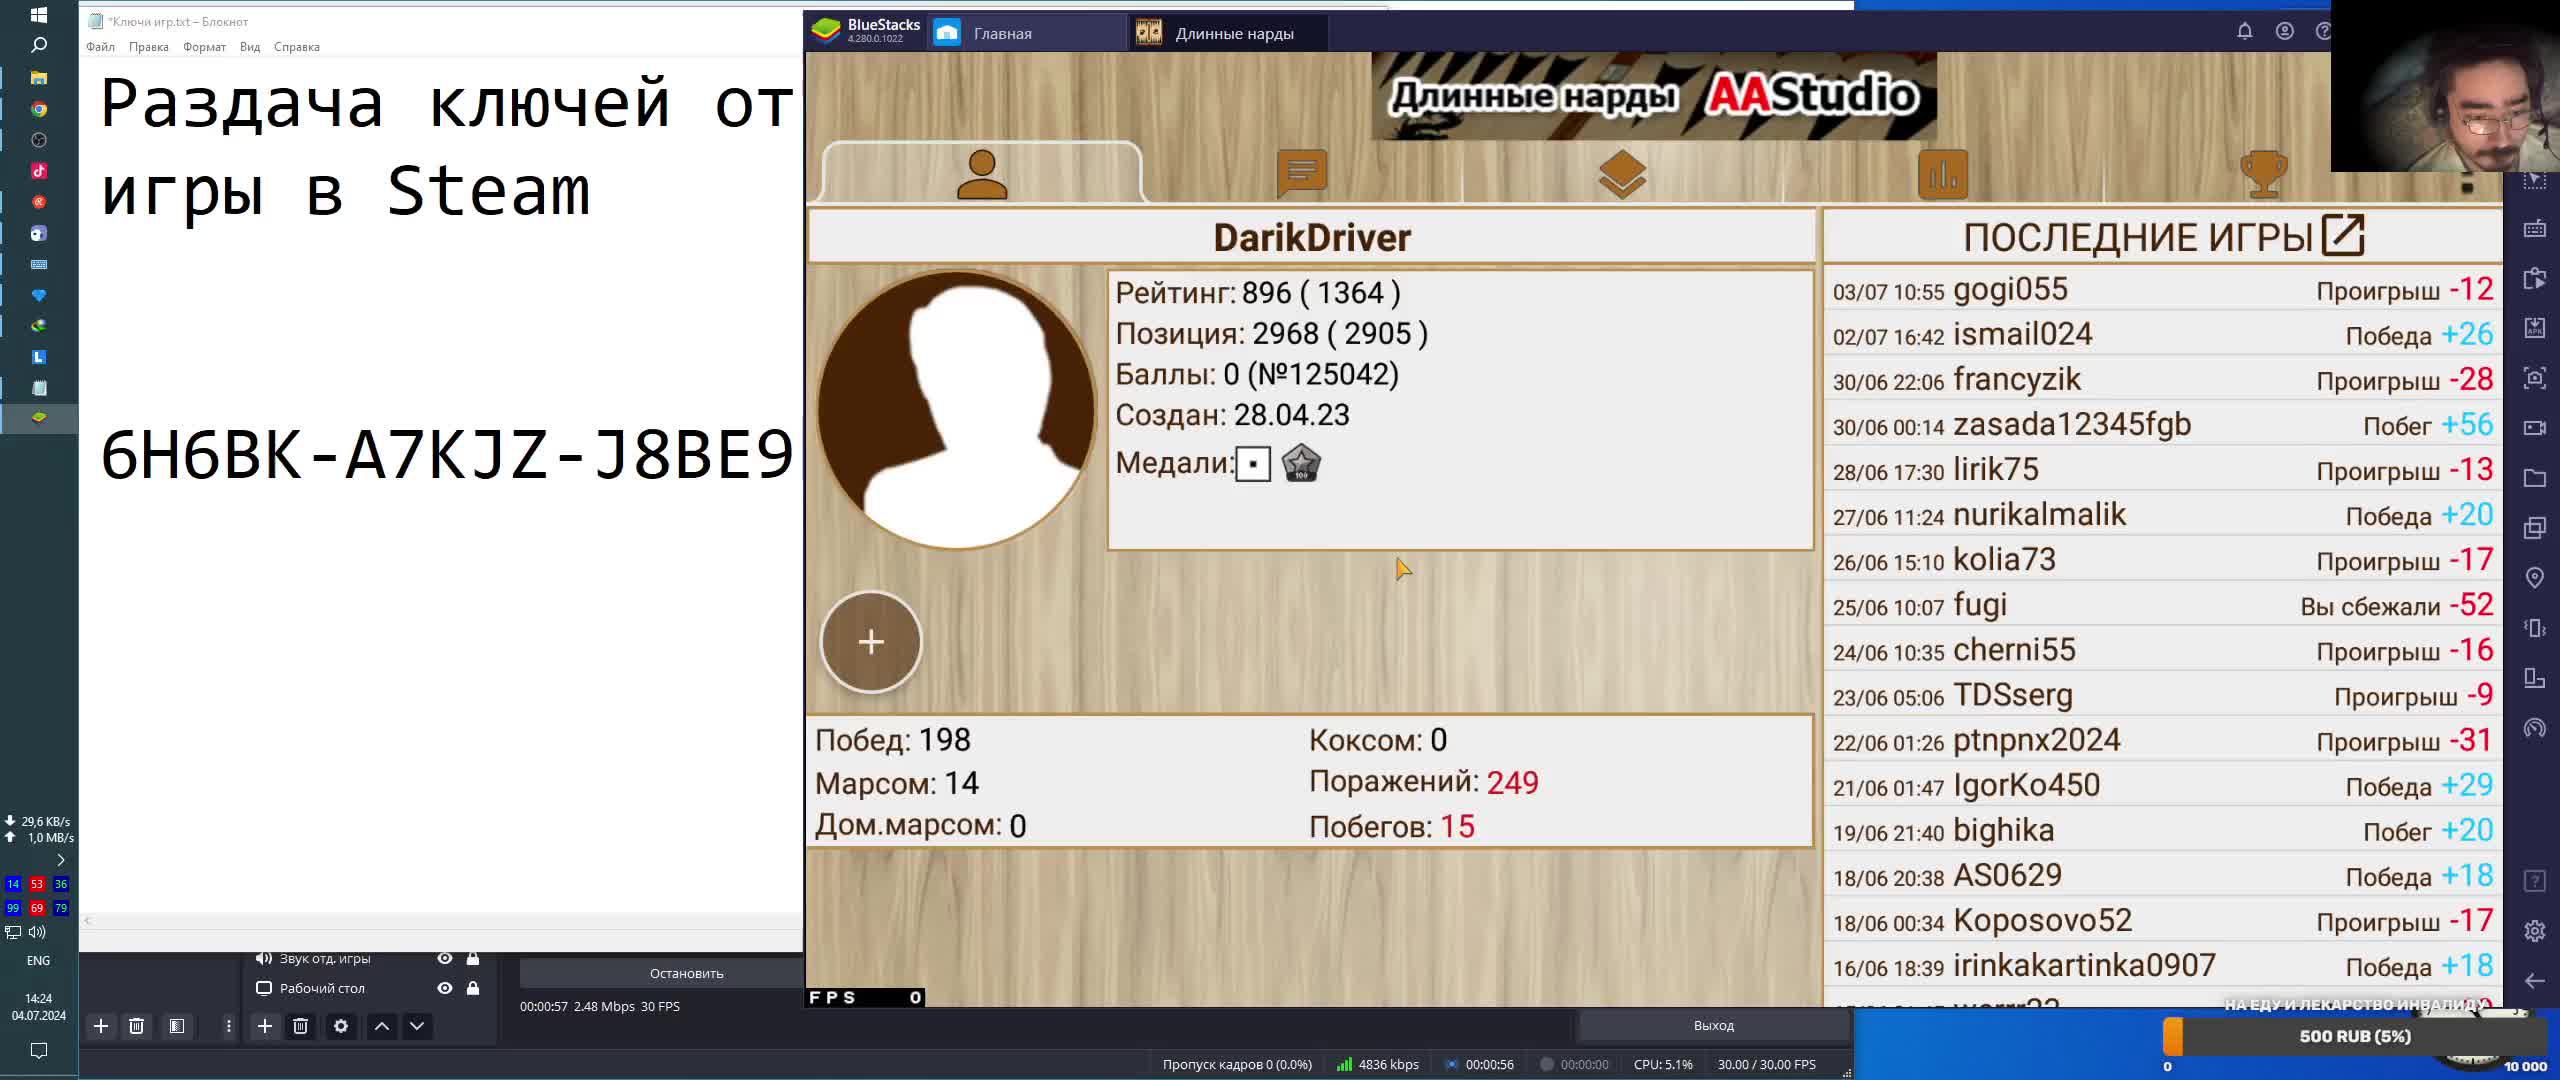Expand hidden tray icons chevron
The image size is (2560, 1080).
60,860
